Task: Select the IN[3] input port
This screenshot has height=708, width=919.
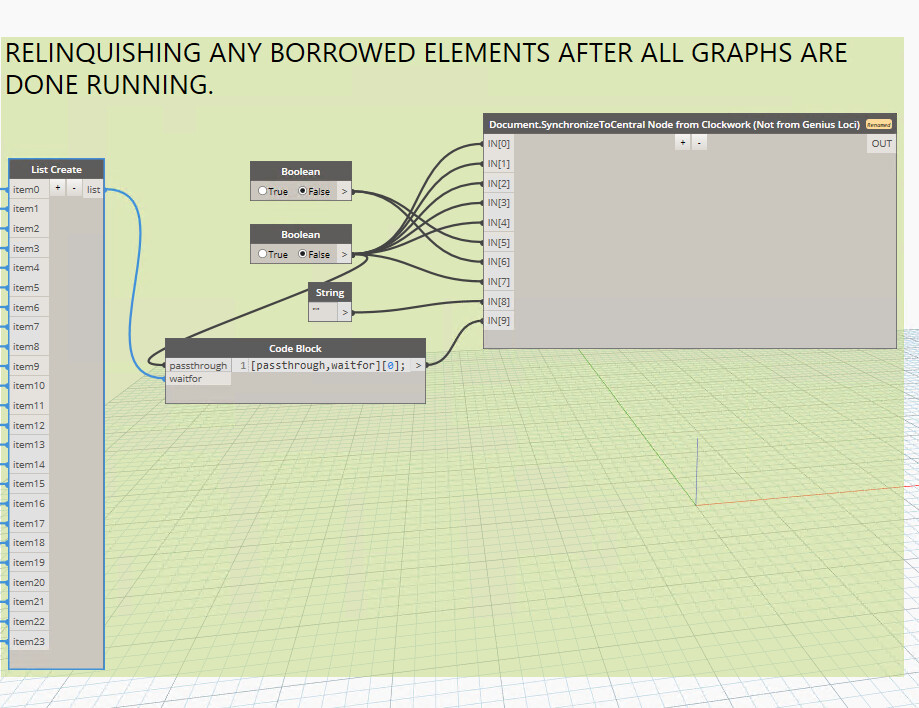Action: click(499, 203)
